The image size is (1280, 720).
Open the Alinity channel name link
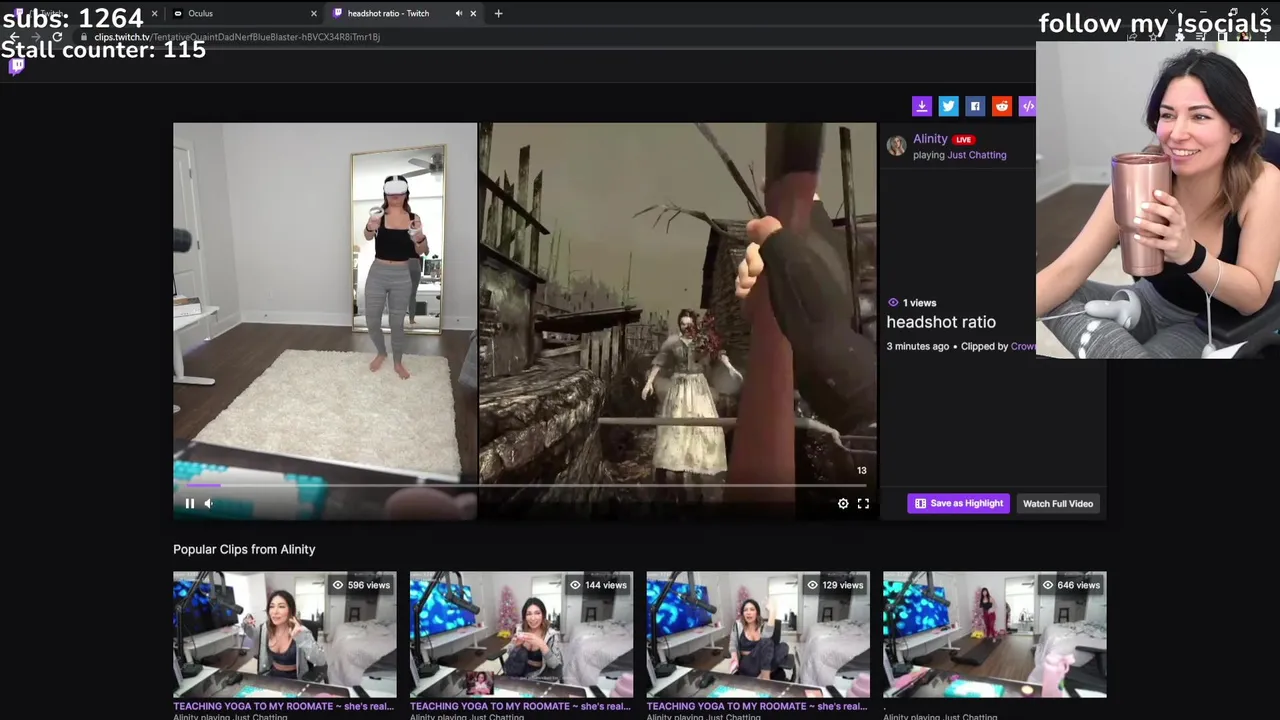pyautogui.click(x=930, y=139)
